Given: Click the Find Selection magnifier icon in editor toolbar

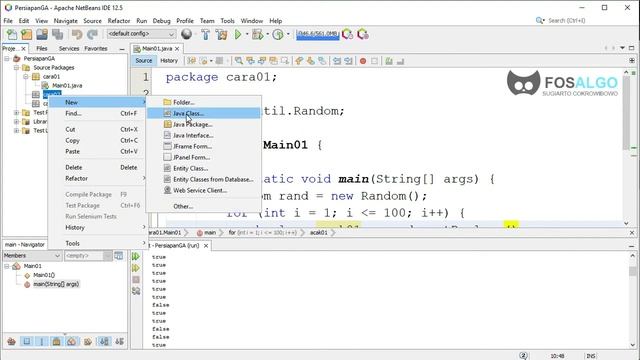Looking at the screenshot, I should coord(239,61).
